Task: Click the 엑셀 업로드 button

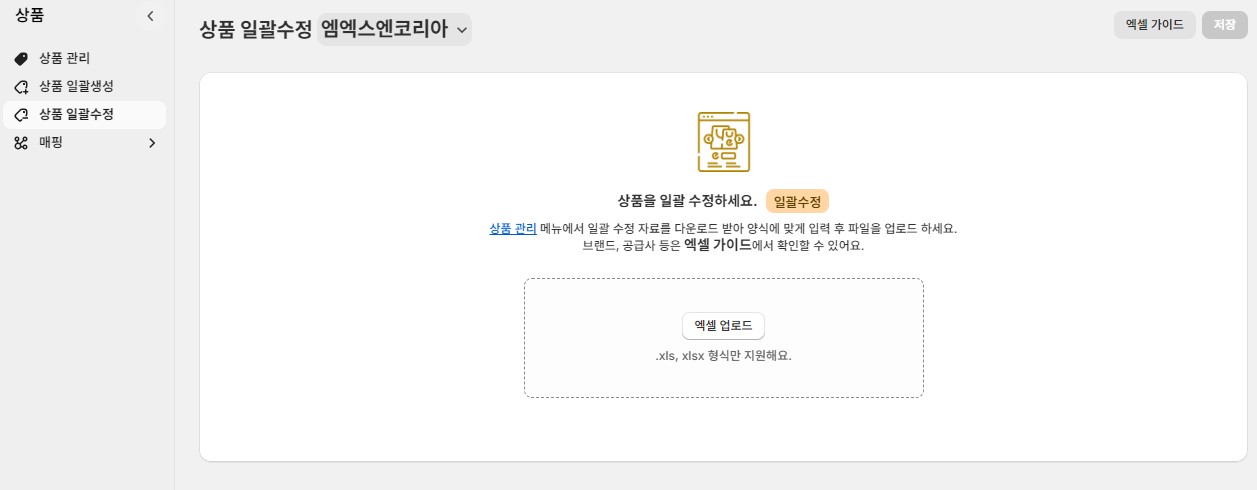Action: [x=723, y=326]
